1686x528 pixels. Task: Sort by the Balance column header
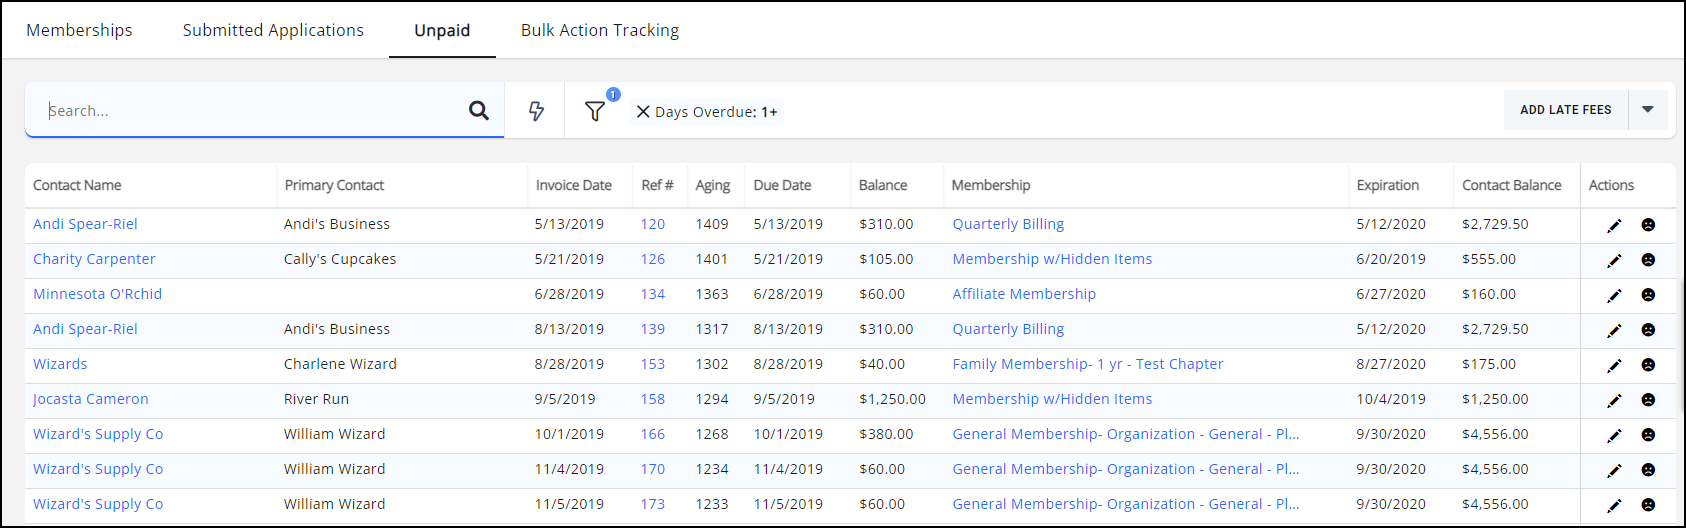883,185
